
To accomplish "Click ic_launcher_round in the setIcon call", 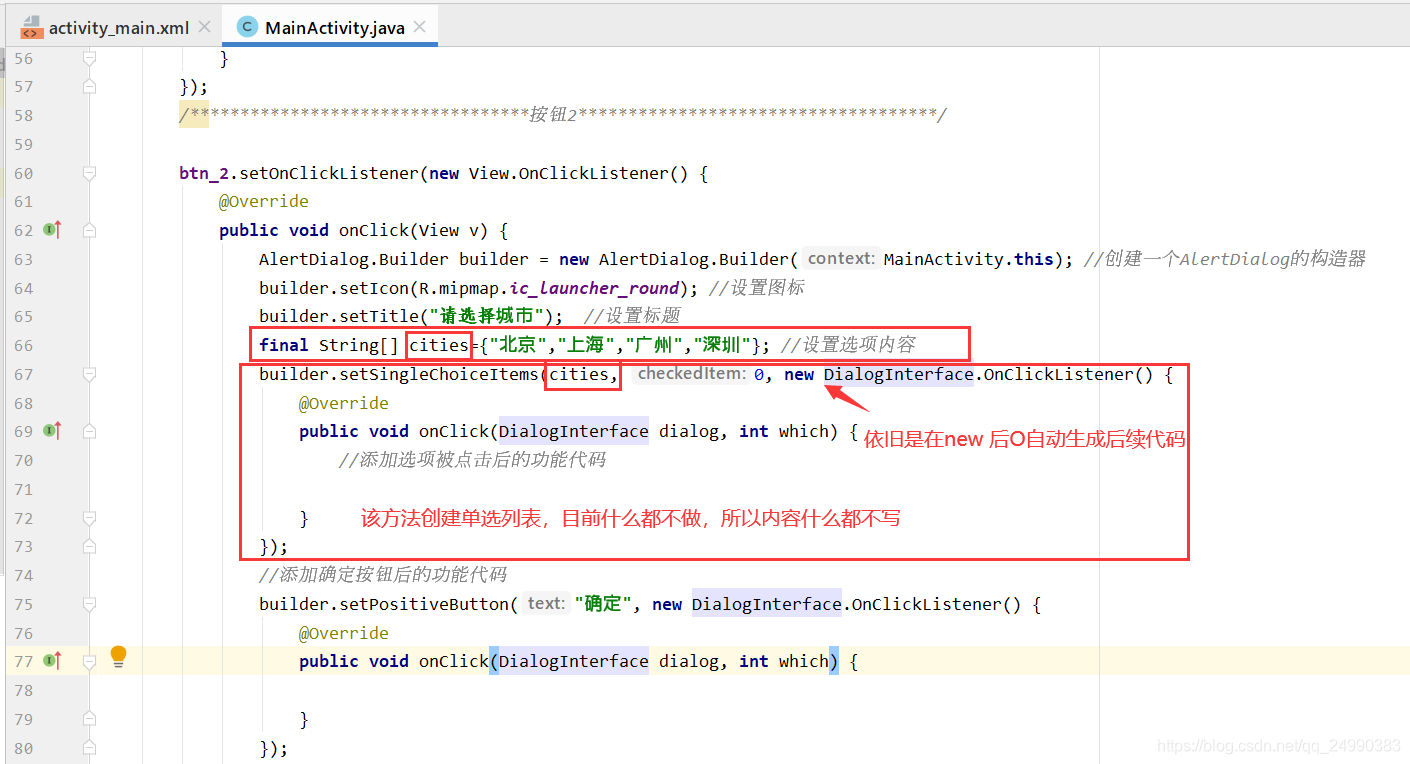I will point(594,288).
